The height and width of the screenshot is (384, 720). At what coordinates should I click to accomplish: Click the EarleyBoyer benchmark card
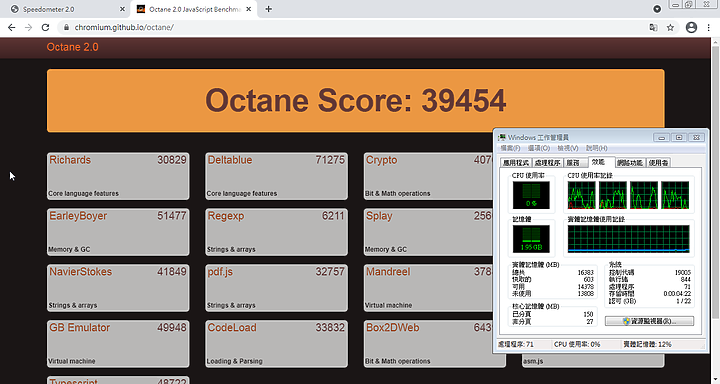click(x=118, y=232)
